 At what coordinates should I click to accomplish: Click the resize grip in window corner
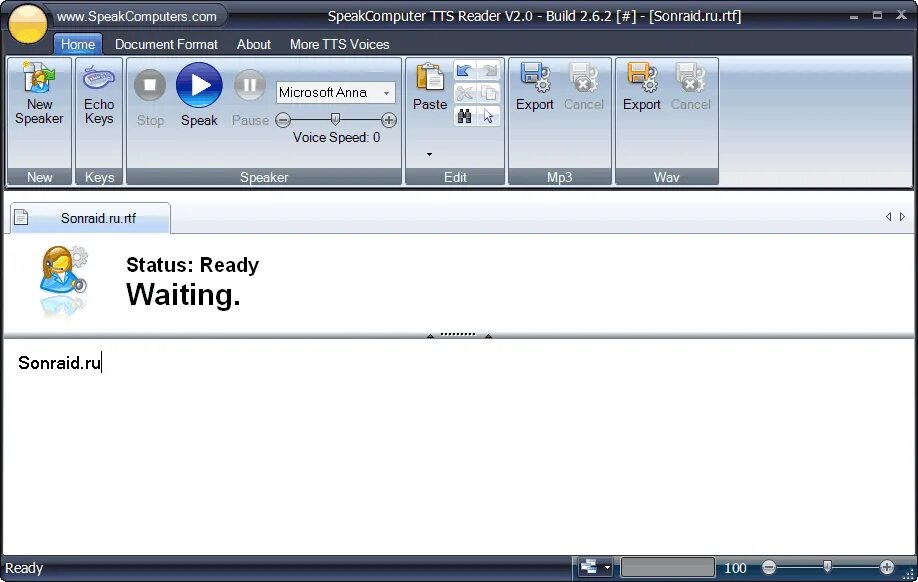pos(909,574)
